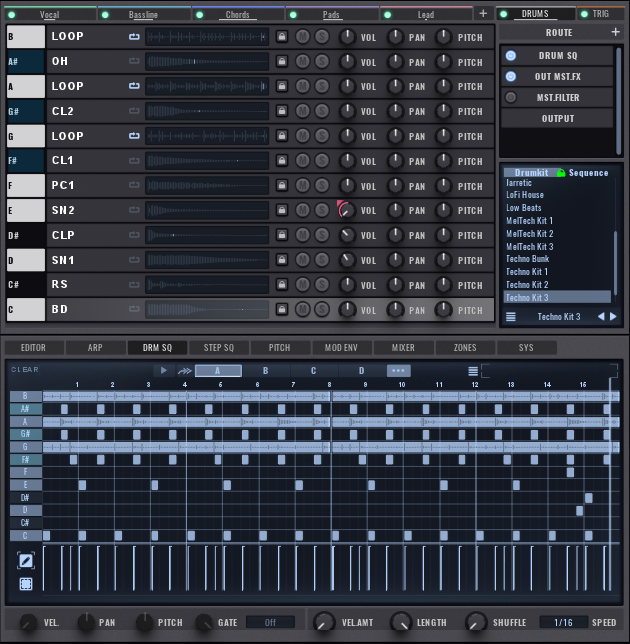Select pattern B in the sequencer
The image size is (630, 644).
tap(265, 371)
